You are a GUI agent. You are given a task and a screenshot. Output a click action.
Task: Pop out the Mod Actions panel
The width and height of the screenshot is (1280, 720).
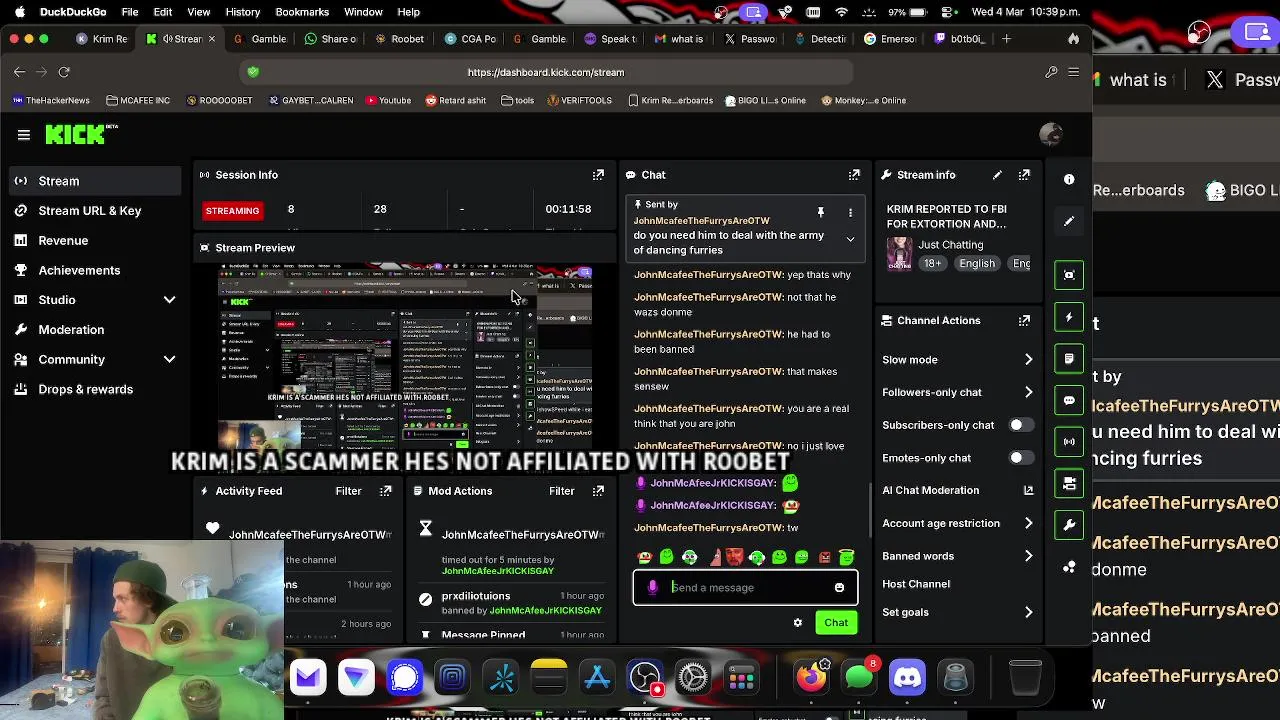coord(598,491)
